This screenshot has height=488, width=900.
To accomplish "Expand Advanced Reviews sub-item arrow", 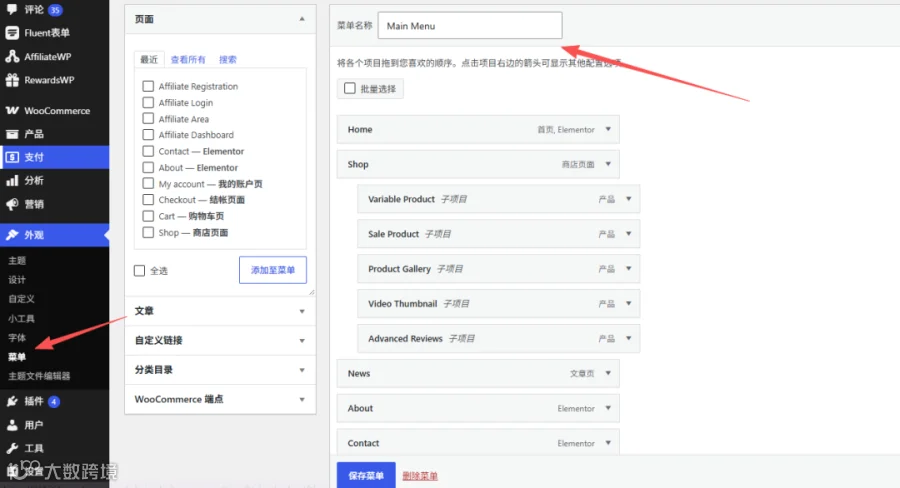I will [x=629, y=338].
